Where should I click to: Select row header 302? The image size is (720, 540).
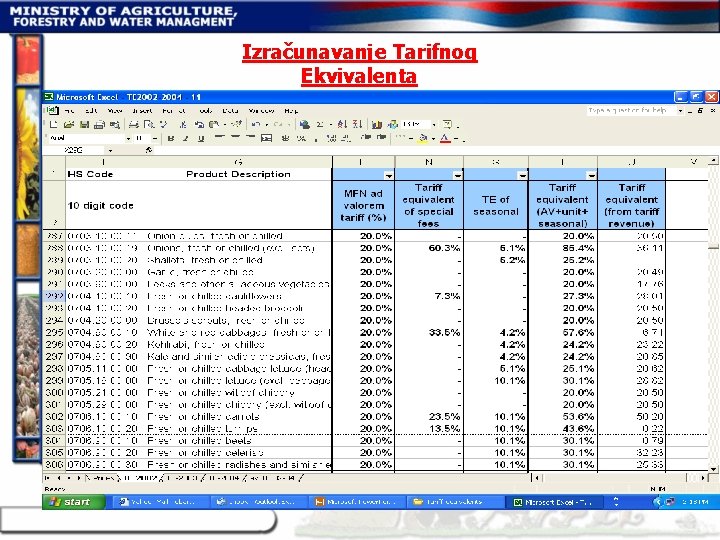54,416
